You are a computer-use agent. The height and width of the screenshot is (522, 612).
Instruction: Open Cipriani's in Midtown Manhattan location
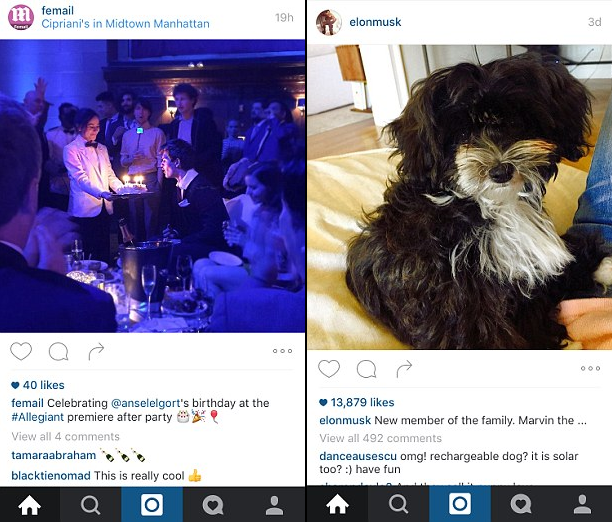coord(125,24)
